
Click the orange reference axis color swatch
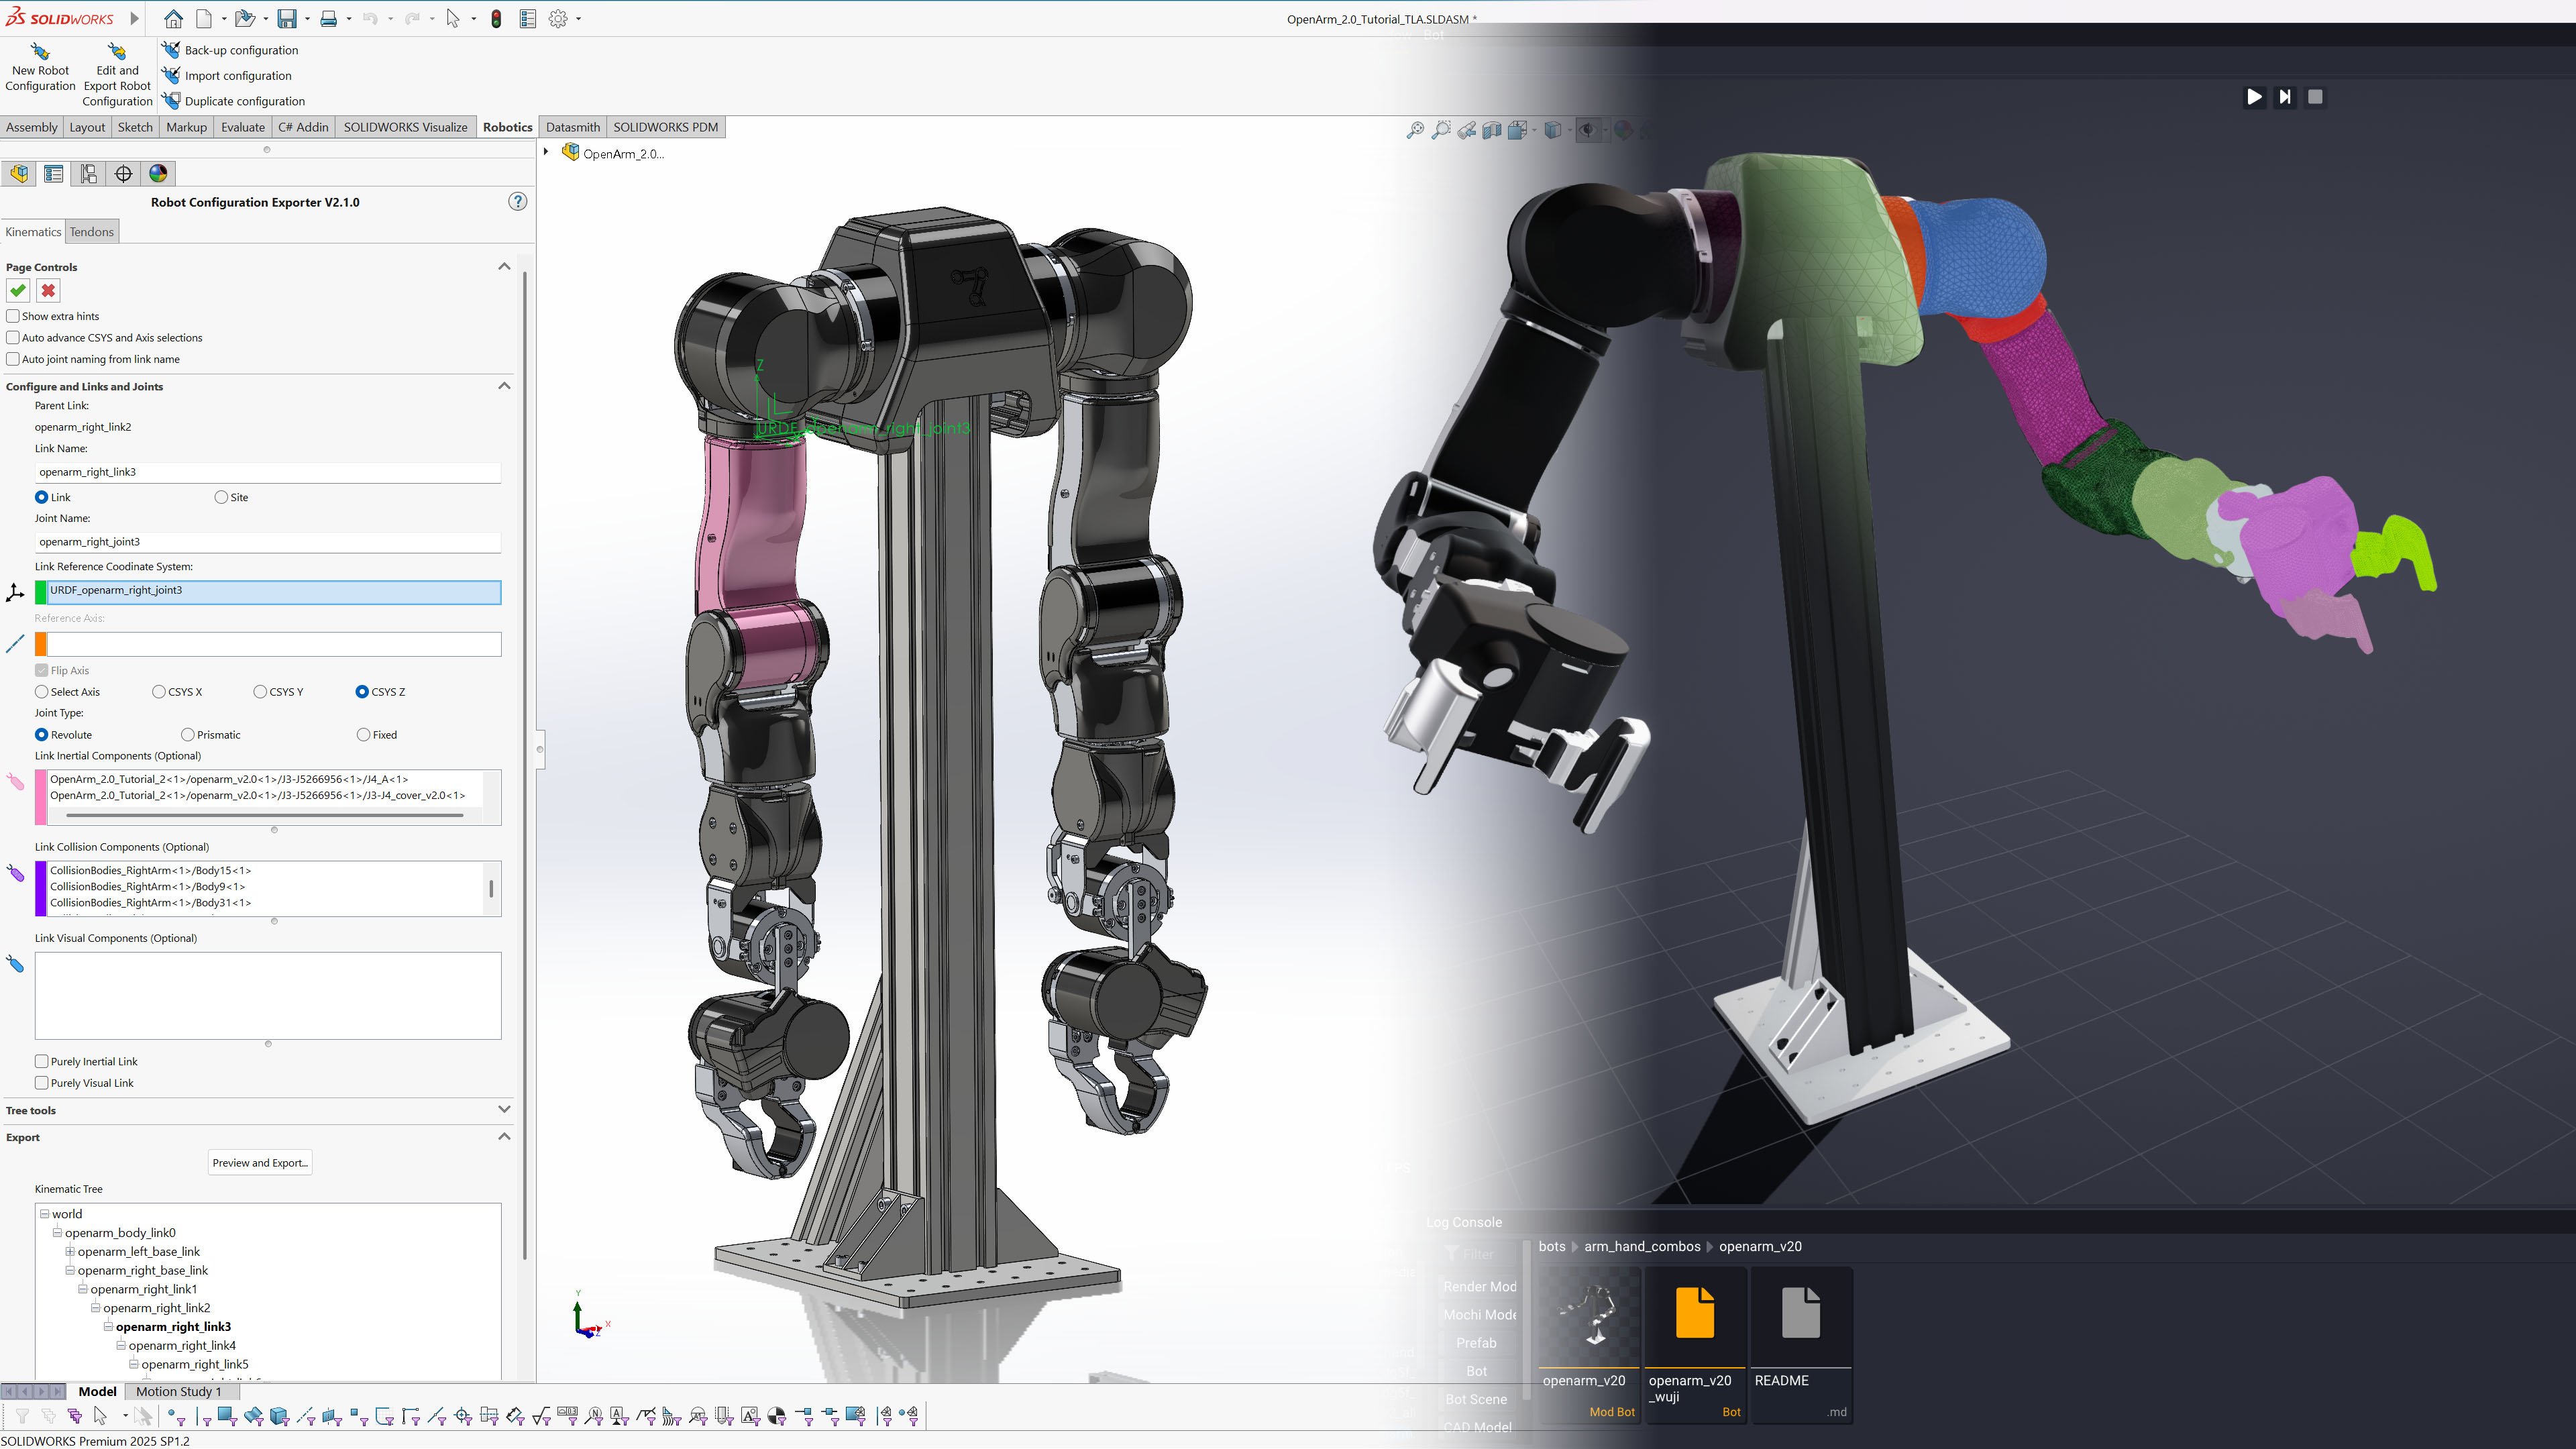pos(41,645)
